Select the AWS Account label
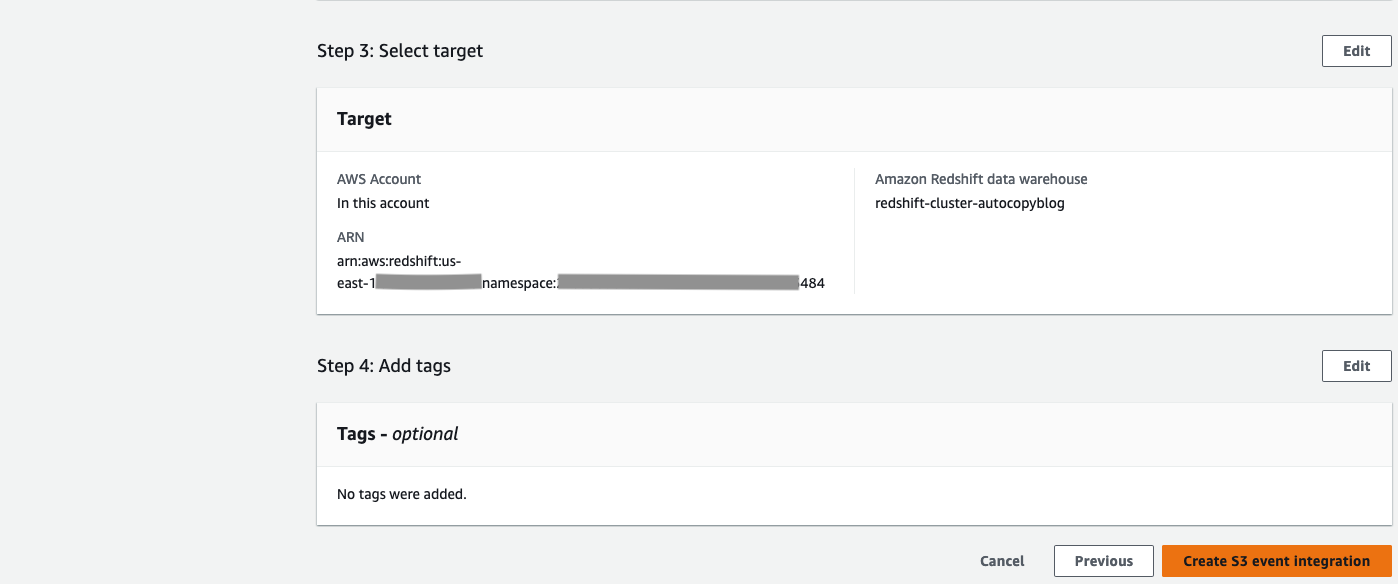 pyautogui.click(x=379, y=179)
